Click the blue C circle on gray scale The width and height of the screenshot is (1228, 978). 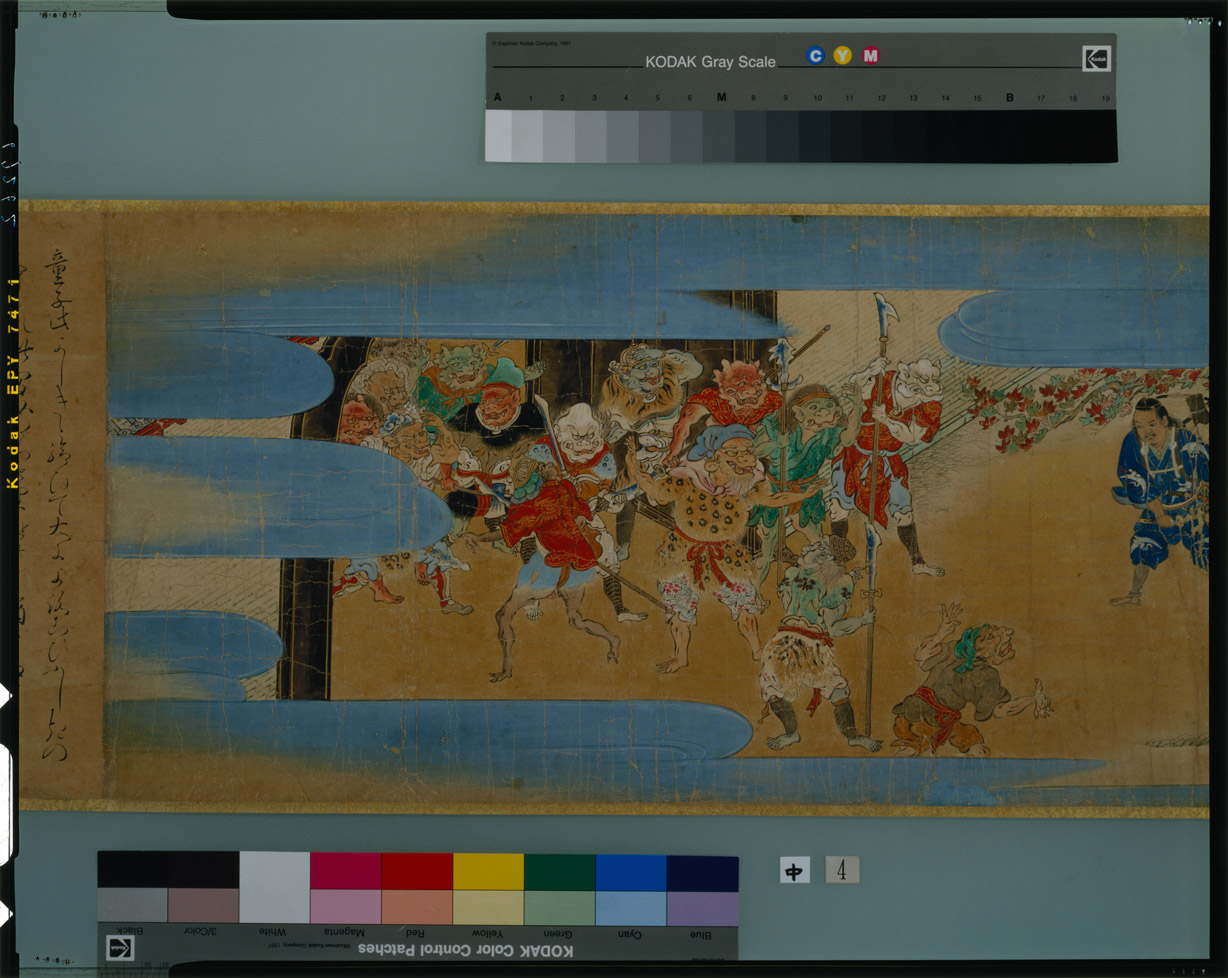pos(815,56)
